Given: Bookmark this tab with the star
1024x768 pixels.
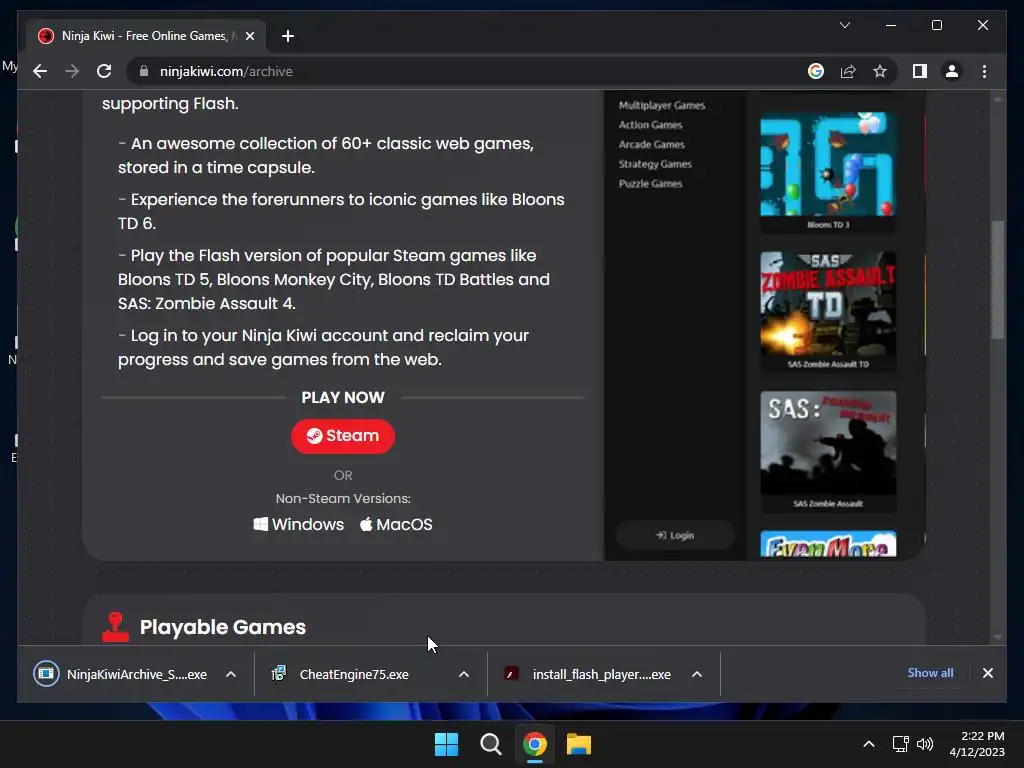Looking at the screenshot, I should tap(880, 71).
